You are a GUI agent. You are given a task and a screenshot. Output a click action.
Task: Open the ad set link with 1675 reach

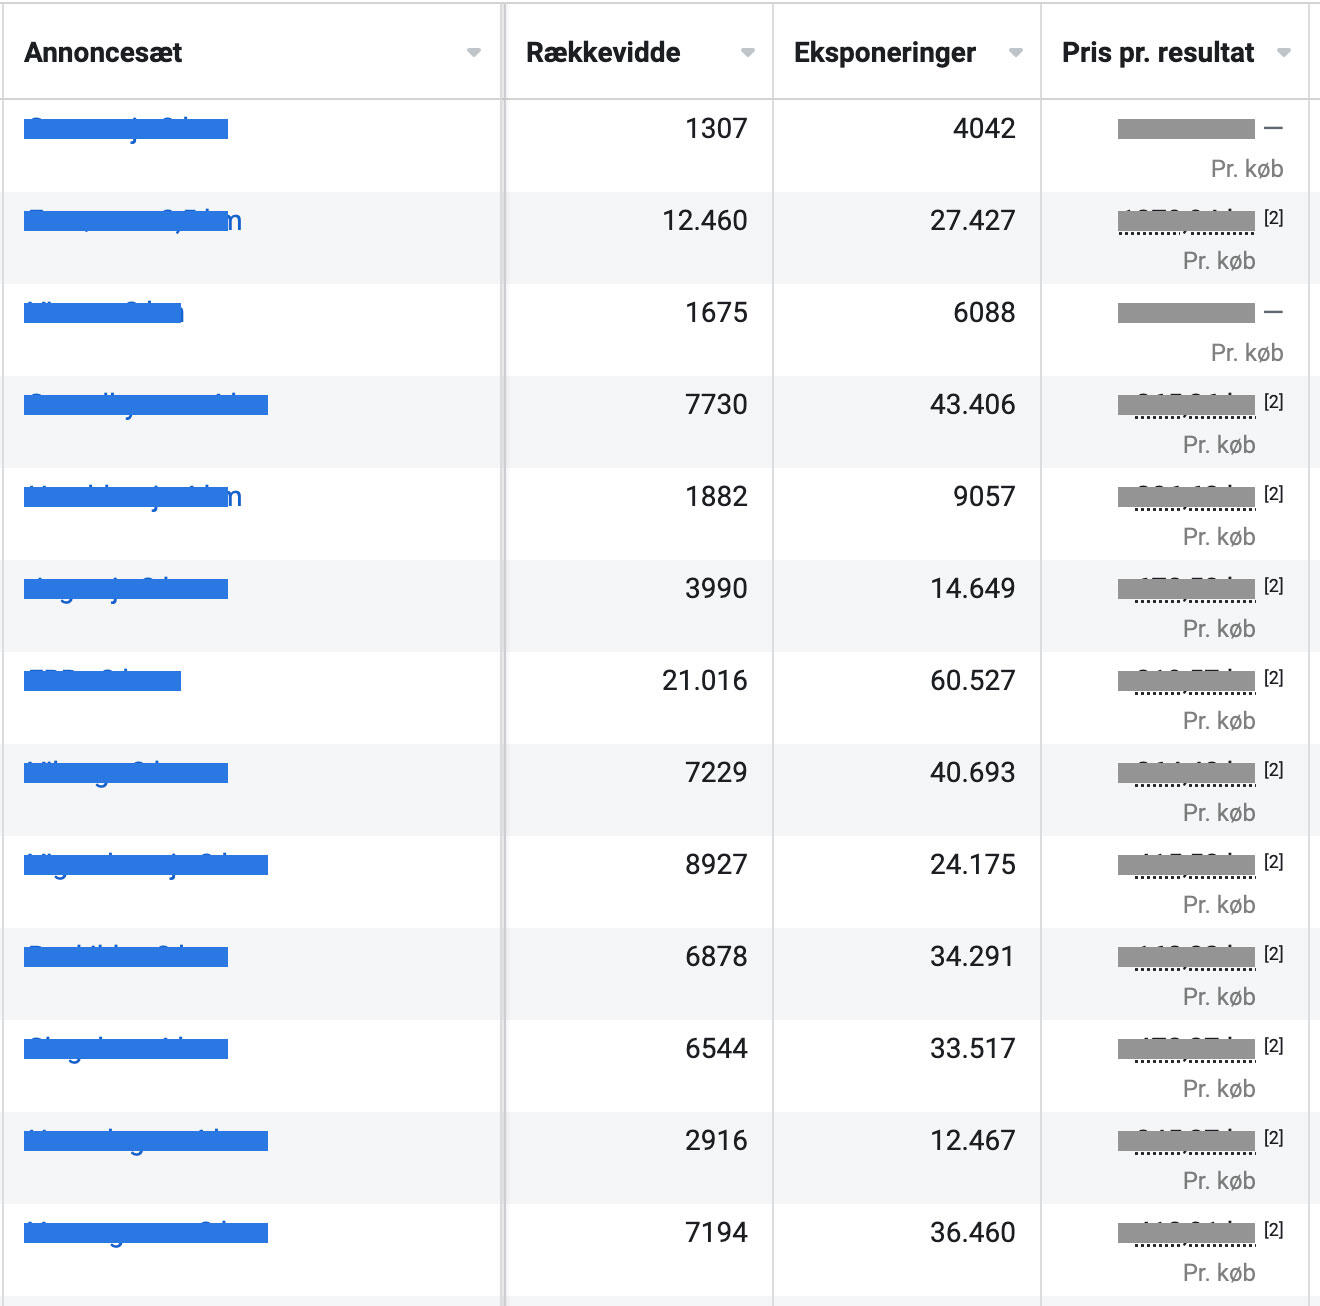pos(103,313)
